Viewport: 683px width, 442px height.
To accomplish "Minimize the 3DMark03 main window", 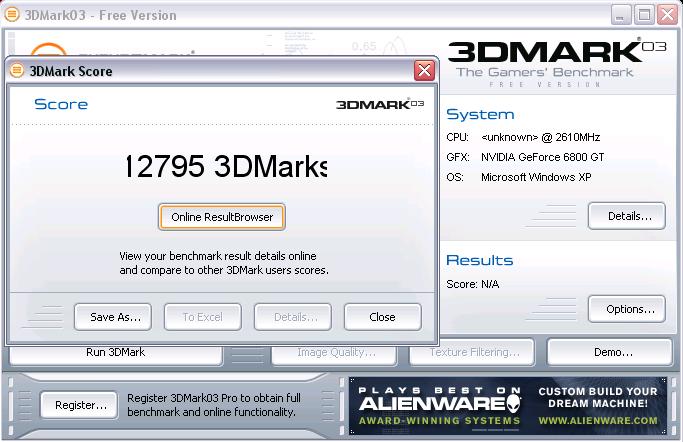I will click(621, 15).
